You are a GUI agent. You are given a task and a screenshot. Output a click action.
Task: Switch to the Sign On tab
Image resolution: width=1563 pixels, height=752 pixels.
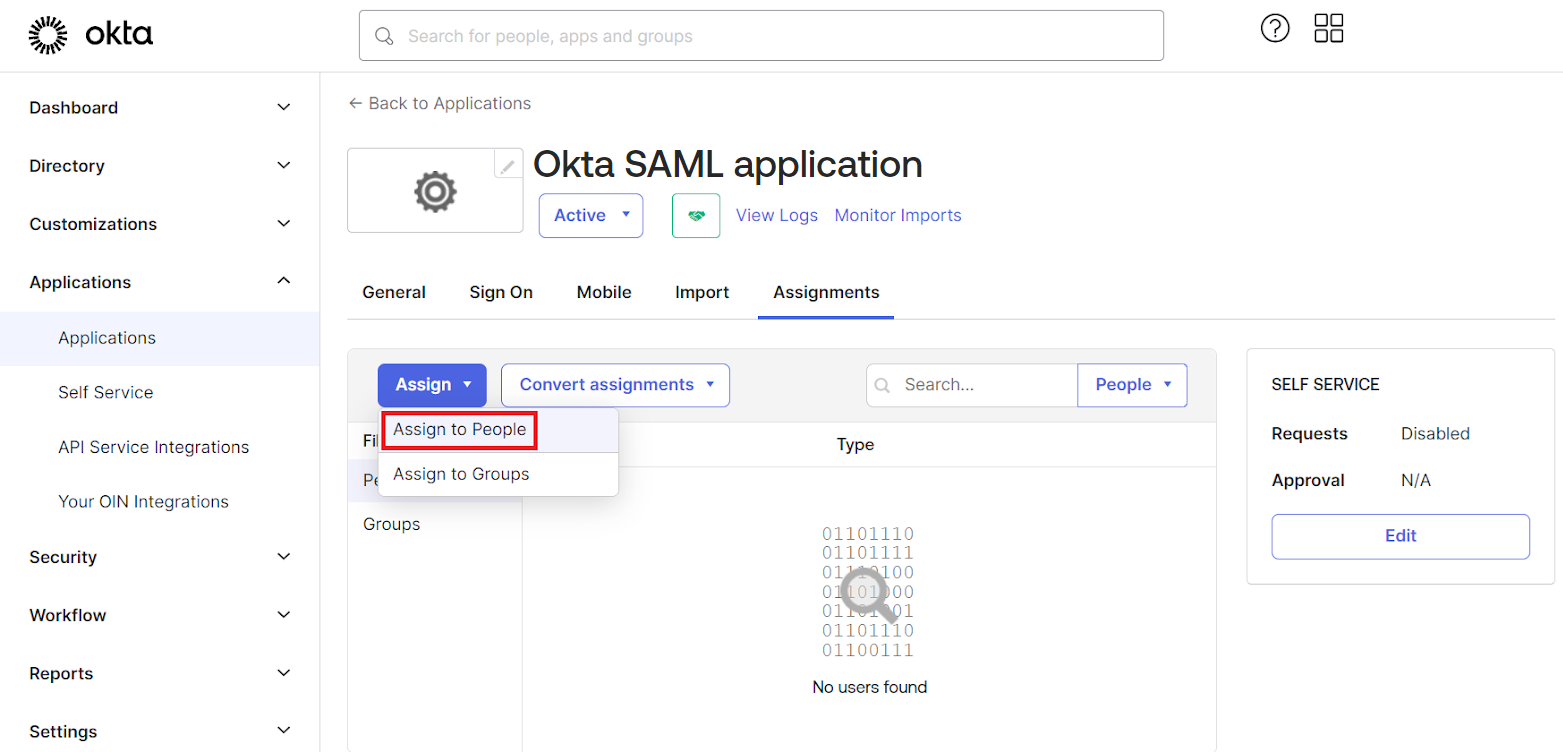[501, 292]
